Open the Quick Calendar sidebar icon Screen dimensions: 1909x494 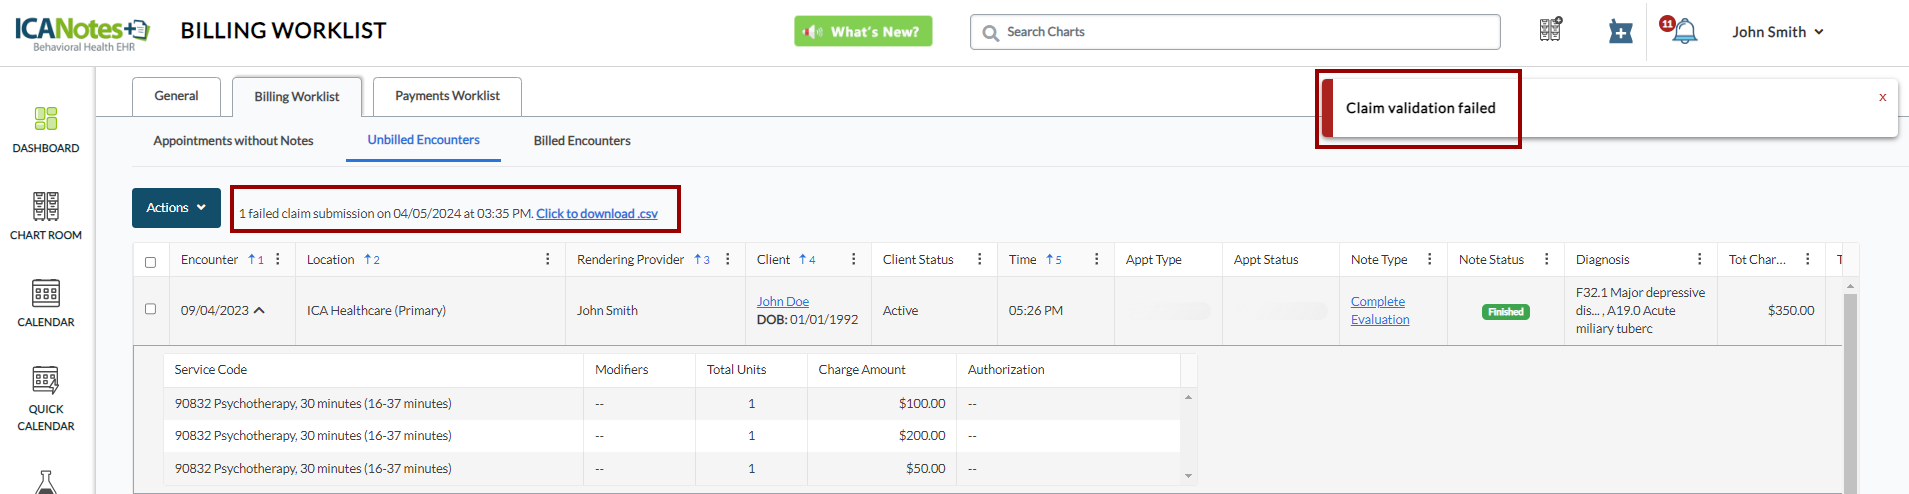point(46,381)
